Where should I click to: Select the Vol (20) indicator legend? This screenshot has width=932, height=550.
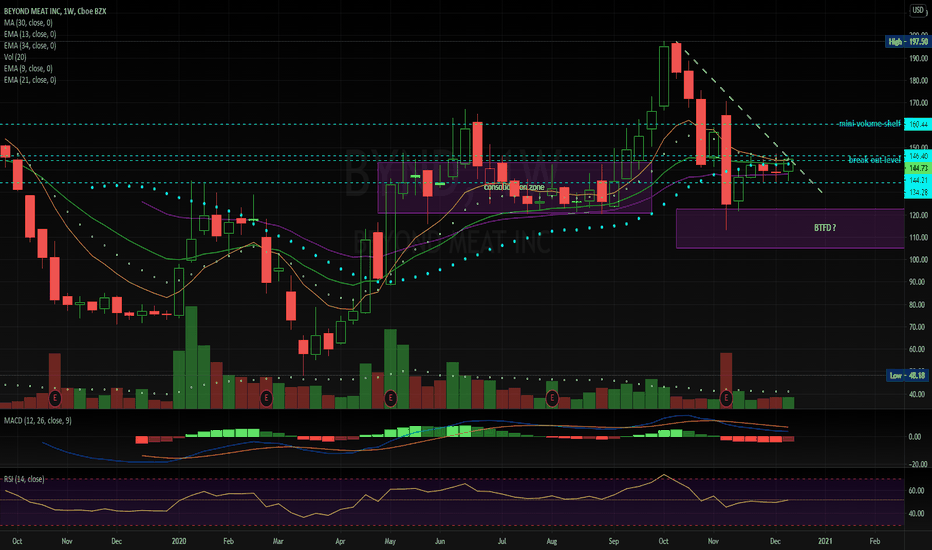(x=15, y=57)
